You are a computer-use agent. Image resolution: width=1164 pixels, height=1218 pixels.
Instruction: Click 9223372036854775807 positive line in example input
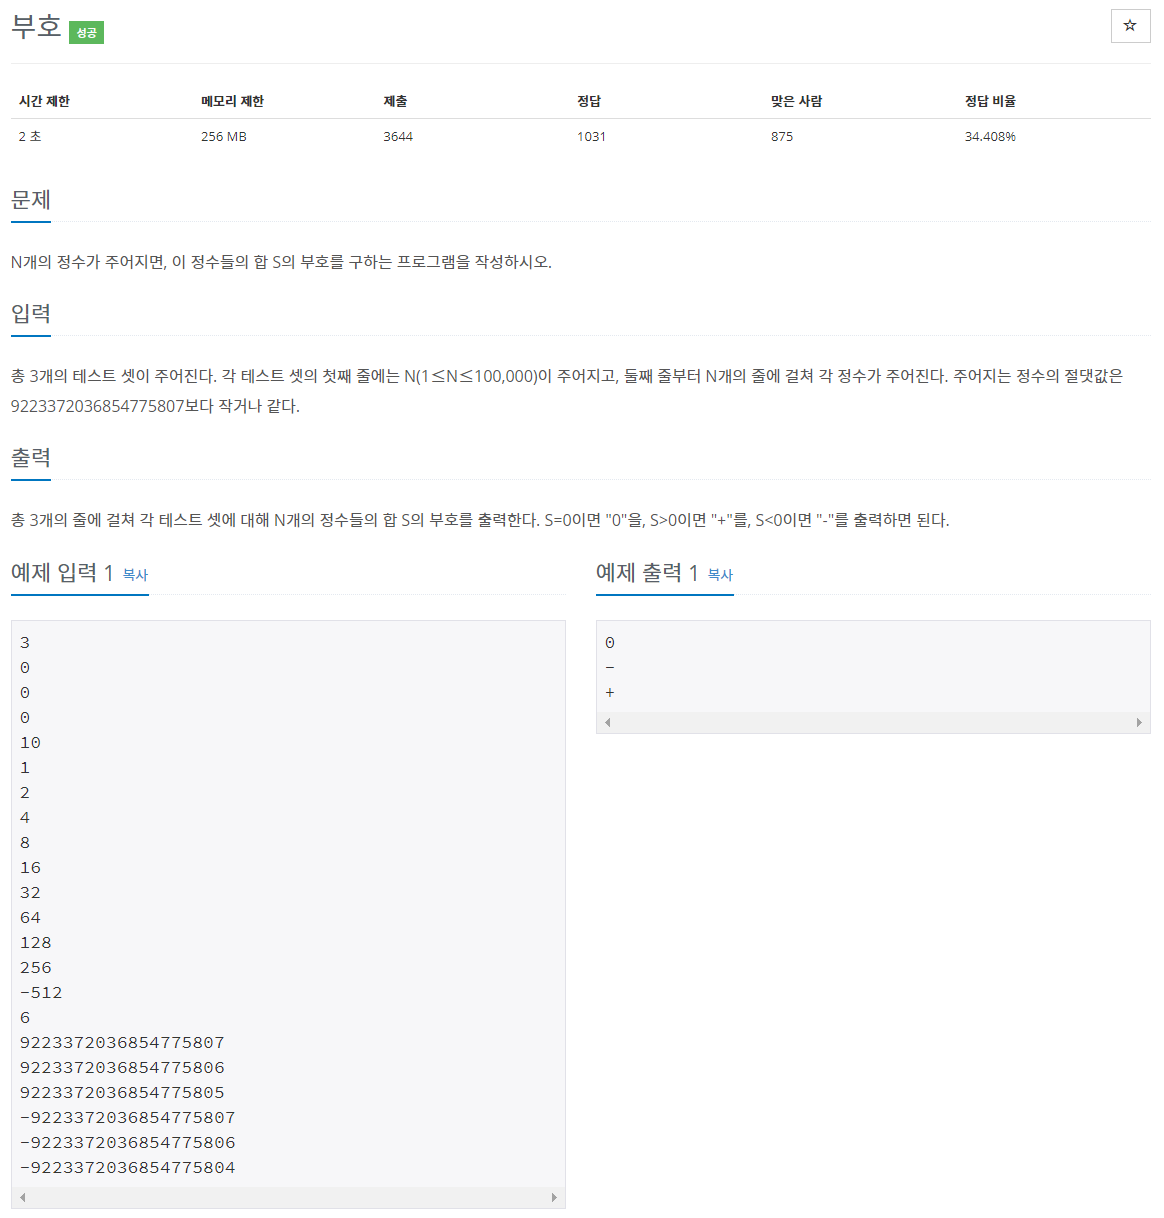click(122, 1043)
